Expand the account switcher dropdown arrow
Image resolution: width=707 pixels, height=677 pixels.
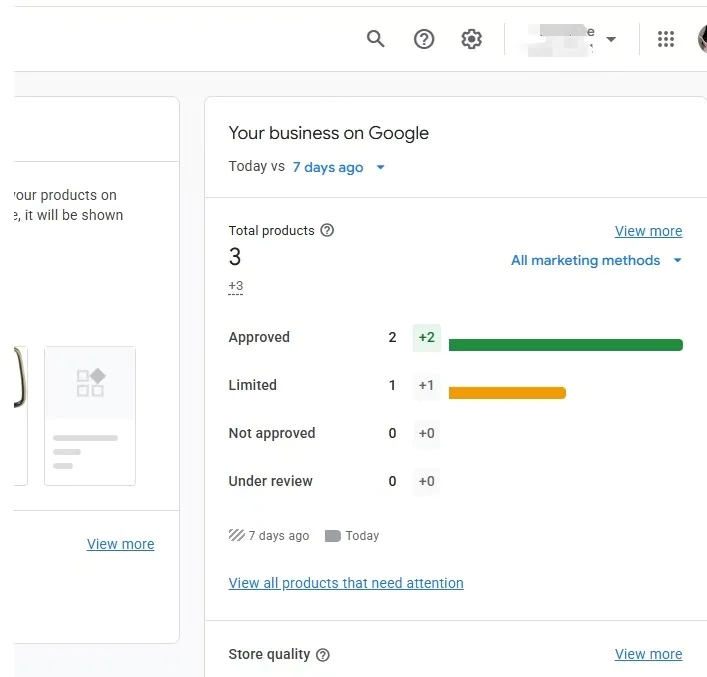coord(611,40)
